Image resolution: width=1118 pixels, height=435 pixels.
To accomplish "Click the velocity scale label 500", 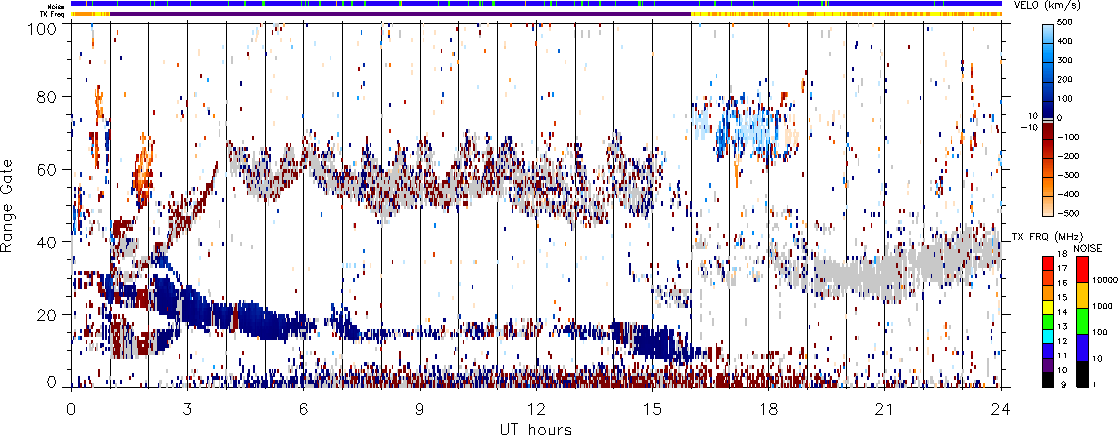I will tap(1065, 22).
